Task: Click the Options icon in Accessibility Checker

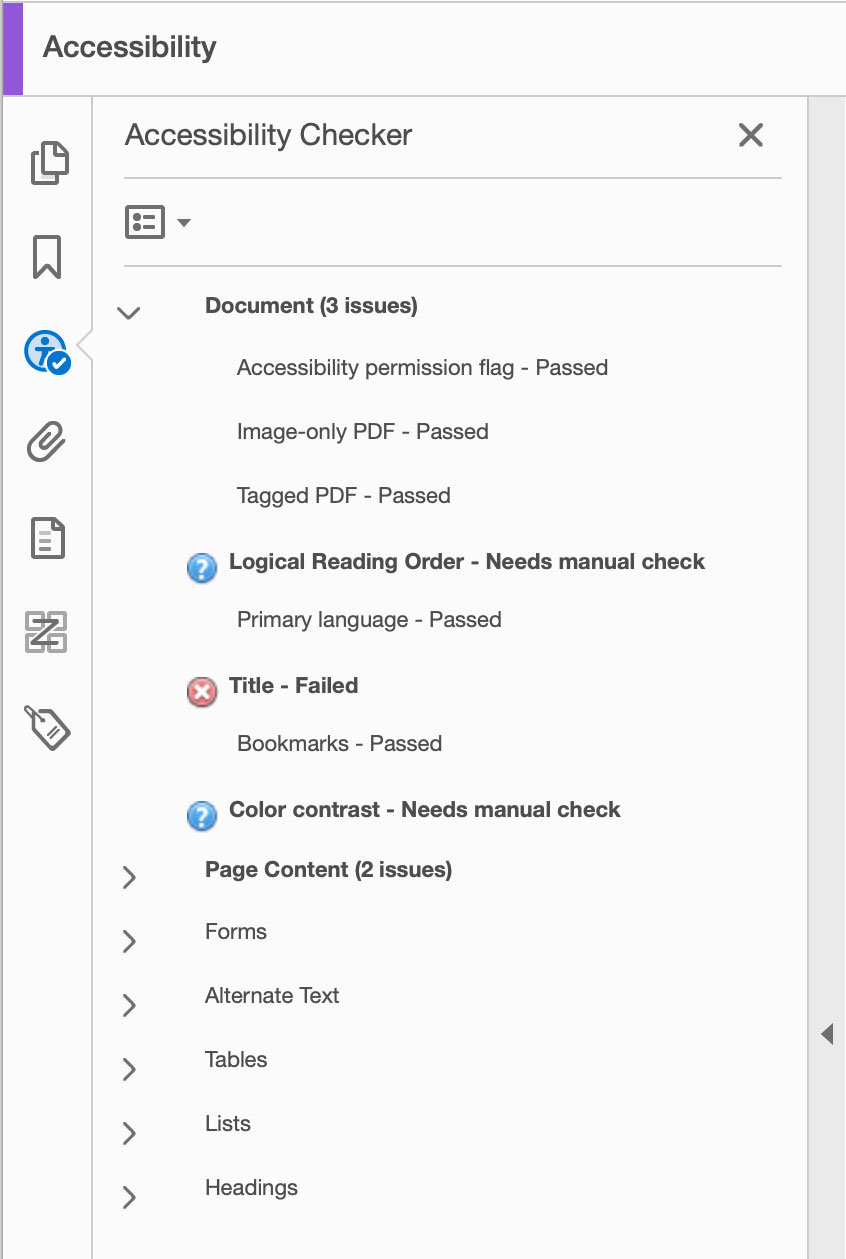Action: pyautogui.click(x=143, y=222)
